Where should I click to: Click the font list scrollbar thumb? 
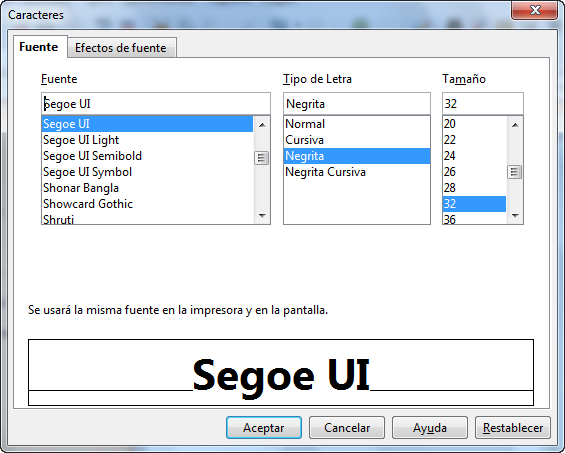(262, 158)
